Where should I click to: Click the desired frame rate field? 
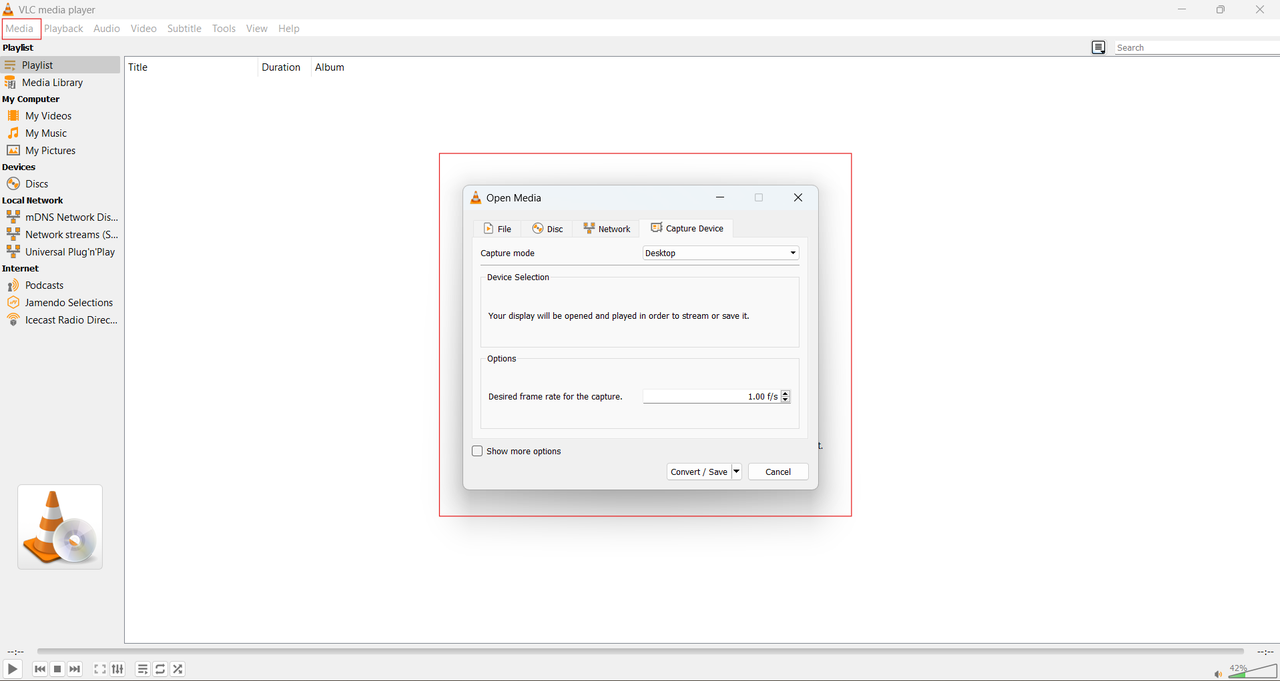click(x=711, y=396)
